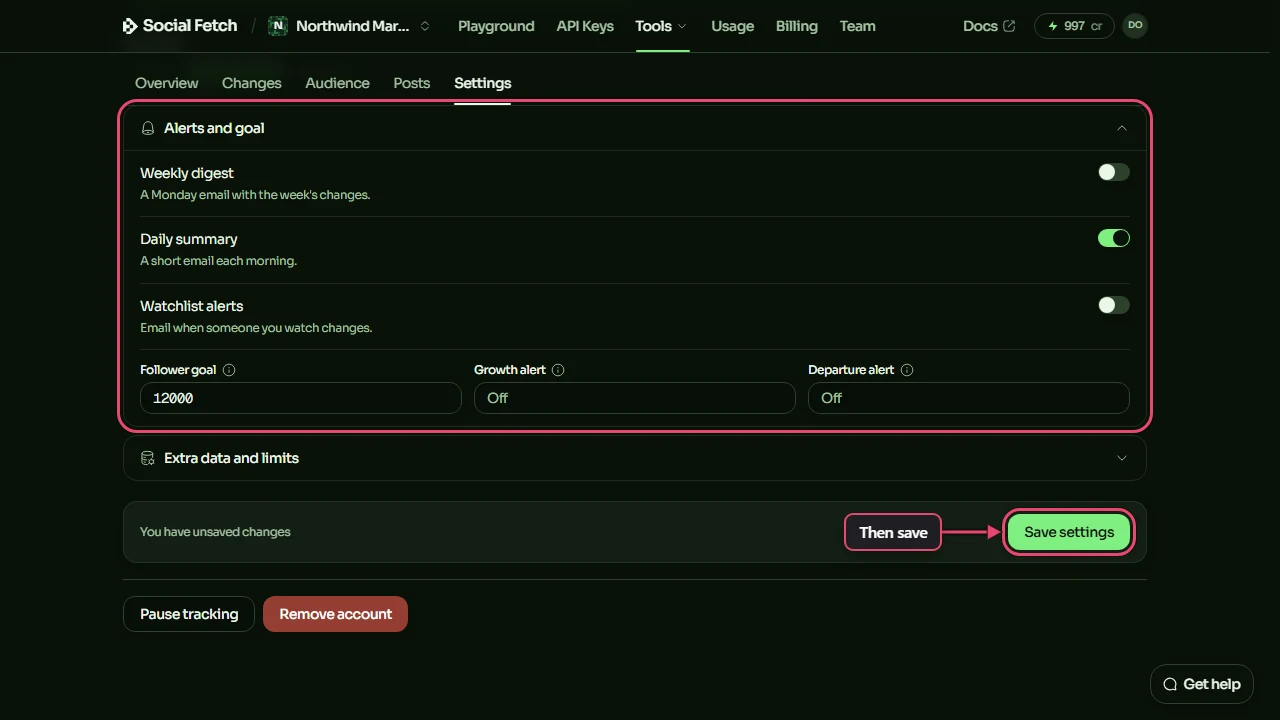Click the 997 cr credits badge

coord(1074,26)
